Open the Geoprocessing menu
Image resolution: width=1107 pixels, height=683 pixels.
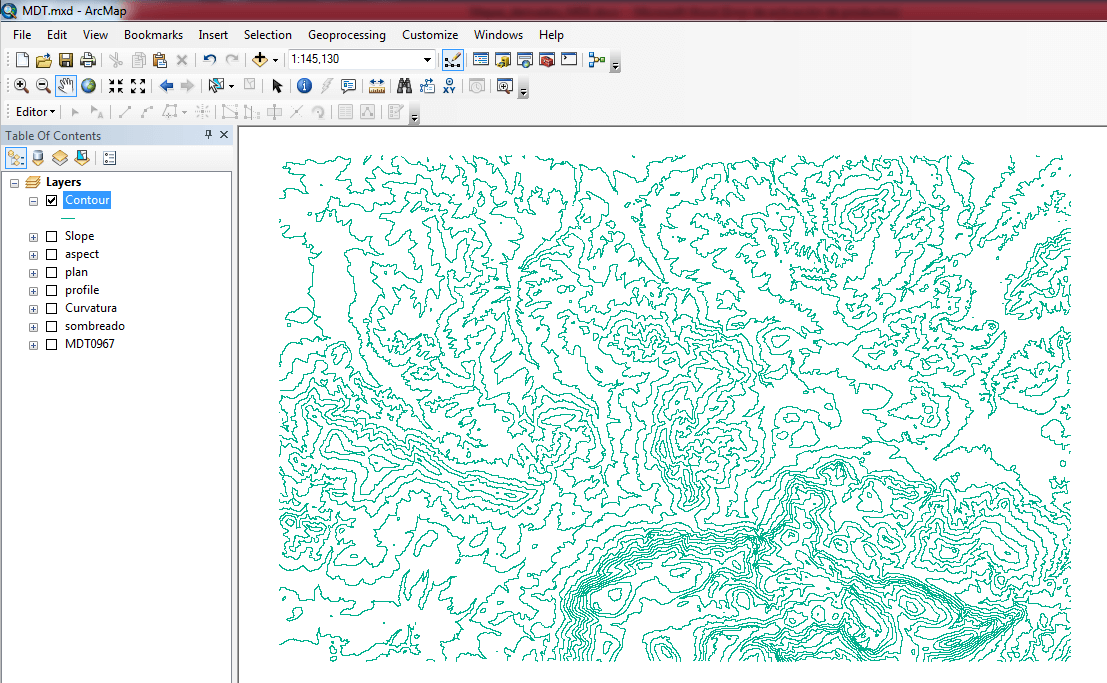346,35
